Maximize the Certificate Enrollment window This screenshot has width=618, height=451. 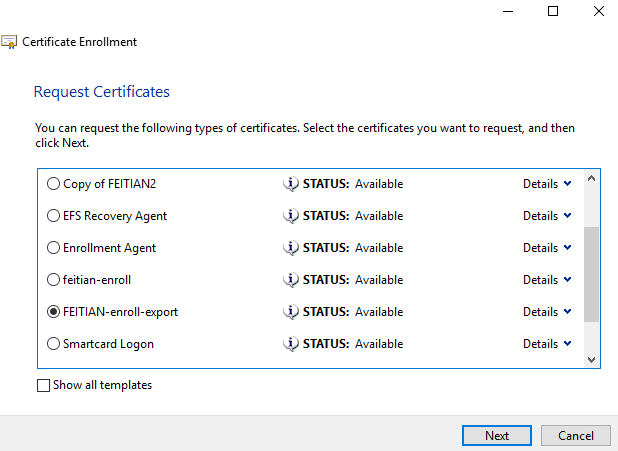(553, 11)
